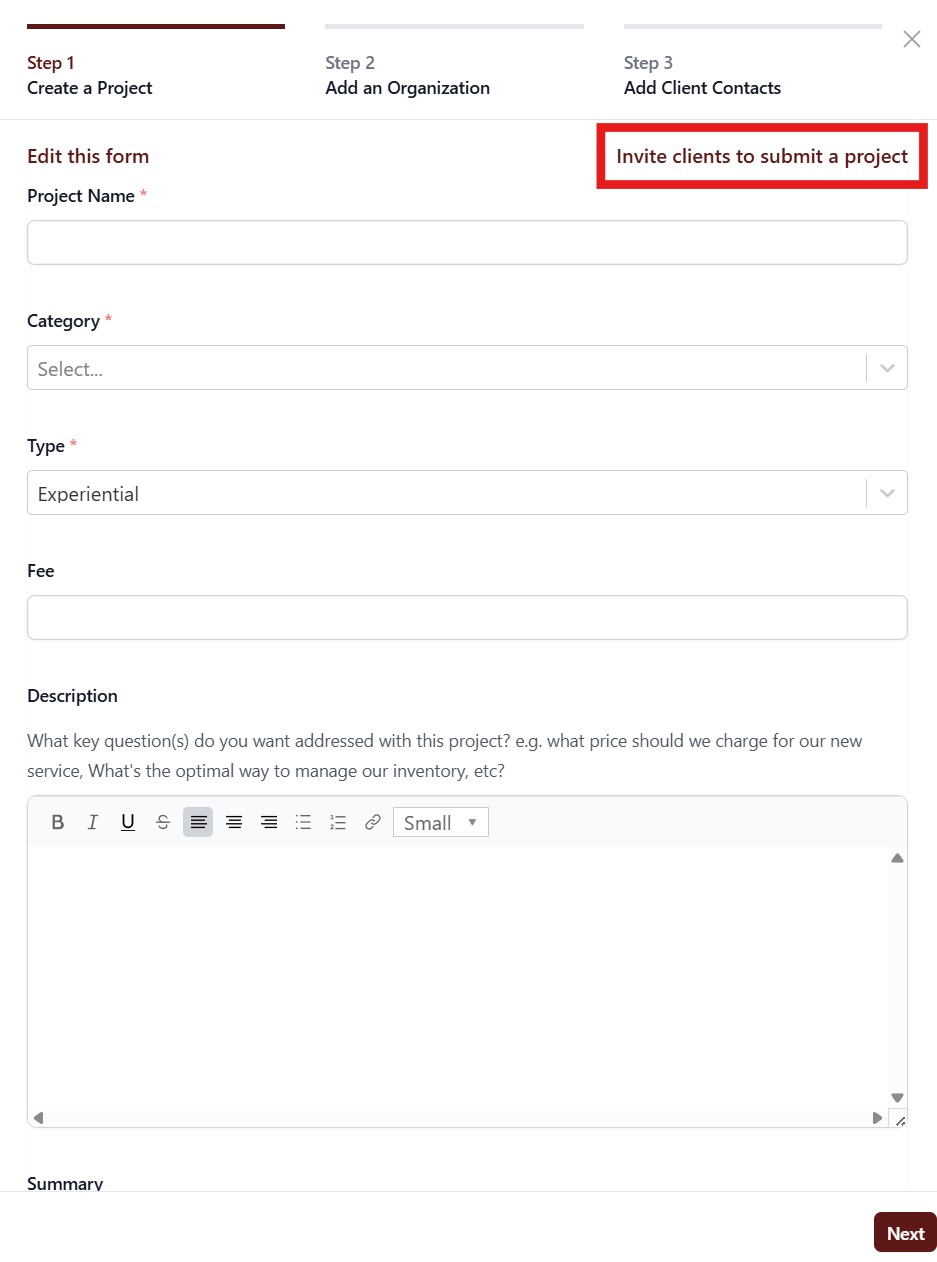Apply strikethrough from the editor toolbar
937x1262 pixels.
pyautogui.click(x=163, y=822)
